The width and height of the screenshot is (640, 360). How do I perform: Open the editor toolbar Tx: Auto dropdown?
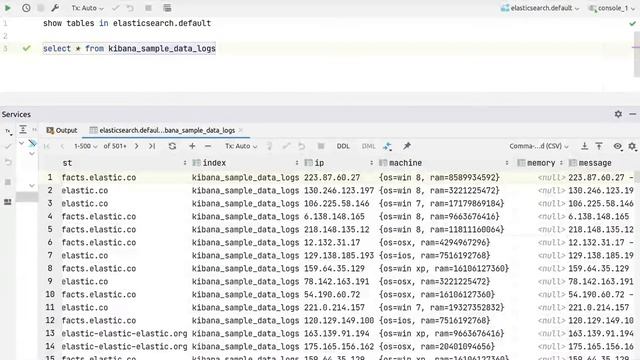pyautogui.click(x=87, y=8)
